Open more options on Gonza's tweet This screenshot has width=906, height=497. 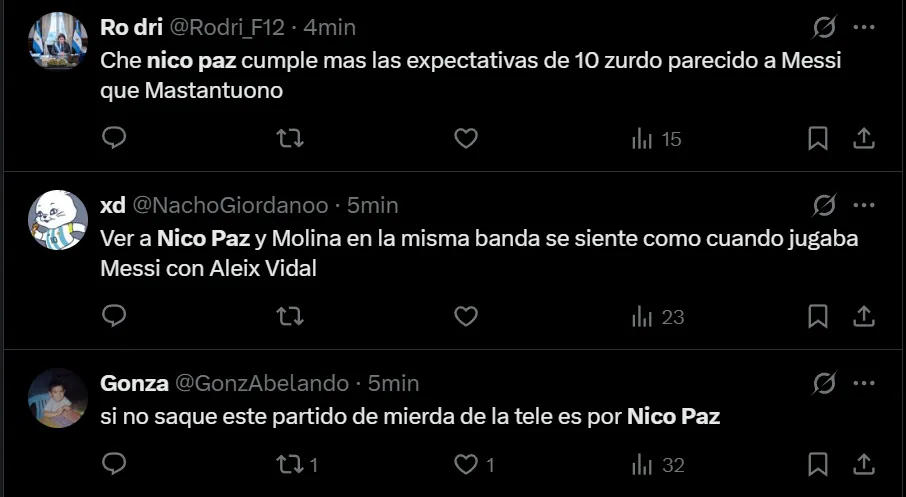tap(863, 383)
